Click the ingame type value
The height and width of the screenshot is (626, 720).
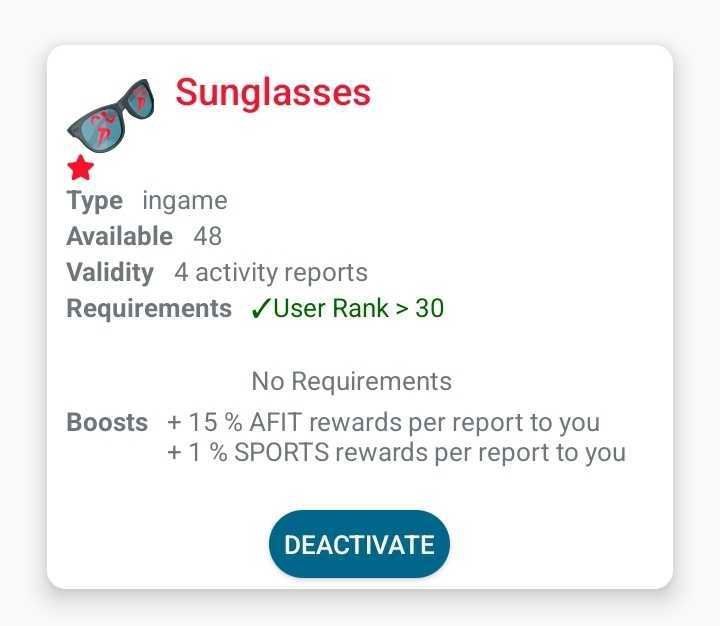pos(185,201)
